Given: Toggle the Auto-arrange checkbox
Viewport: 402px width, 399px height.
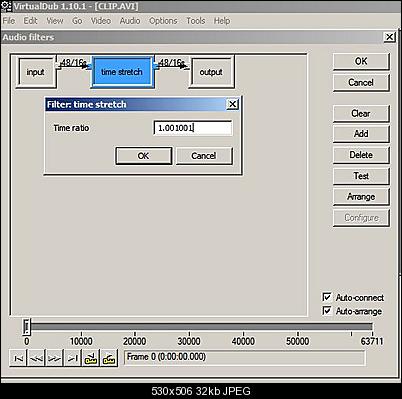Looking at the screenshot, I should [327, 311].
